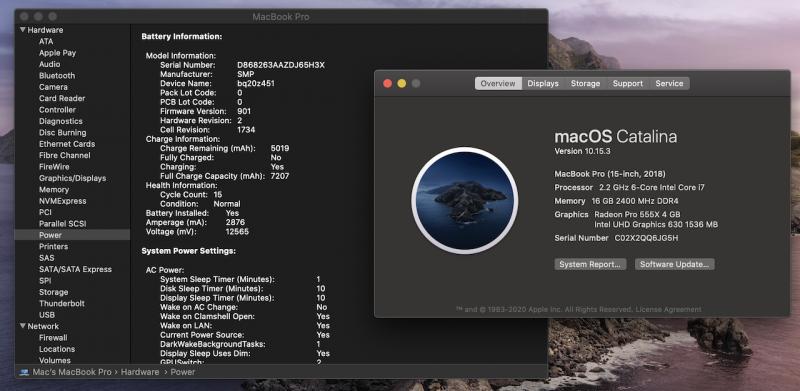Click the Charge Remaining value 5019

280,148
